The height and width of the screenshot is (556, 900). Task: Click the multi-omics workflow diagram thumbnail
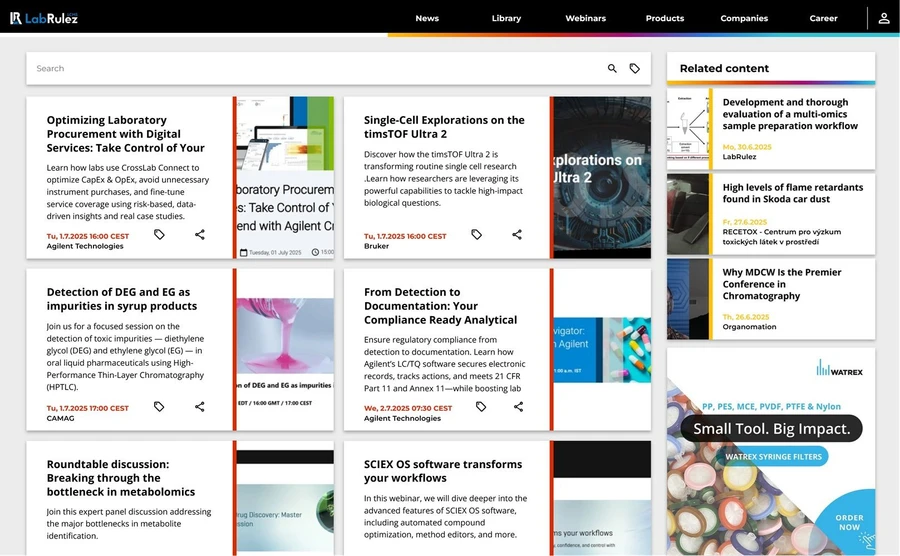[x=688, y=129]
